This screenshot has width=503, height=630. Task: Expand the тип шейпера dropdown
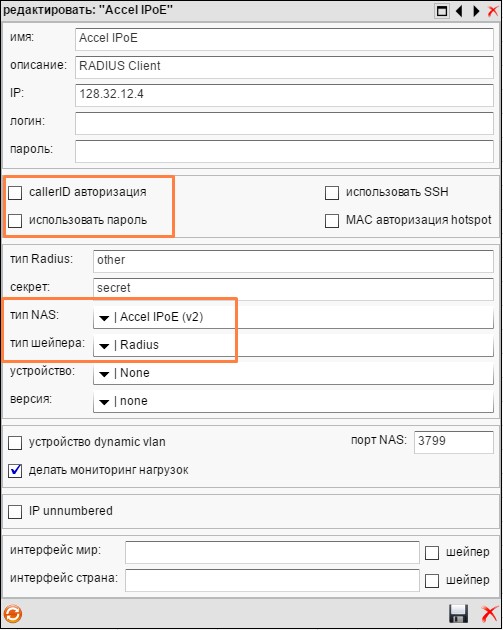104,346
